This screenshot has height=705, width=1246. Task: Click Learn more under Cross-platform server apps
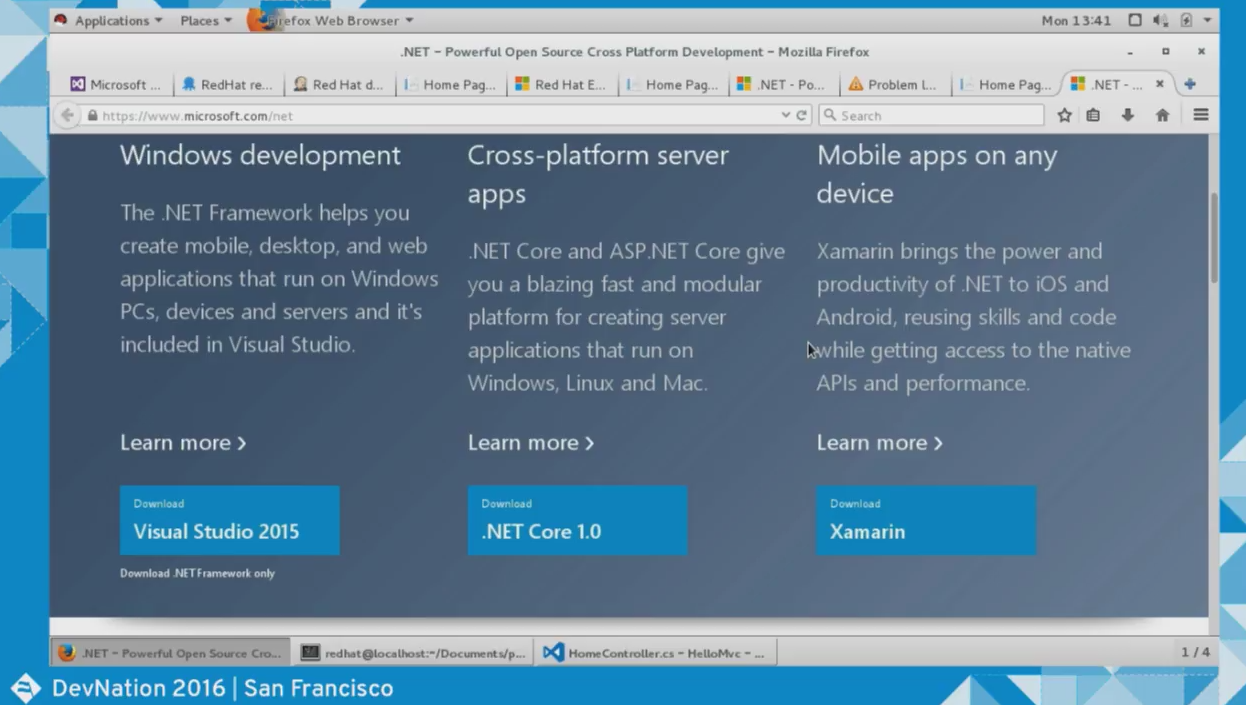tap(531, 443)
